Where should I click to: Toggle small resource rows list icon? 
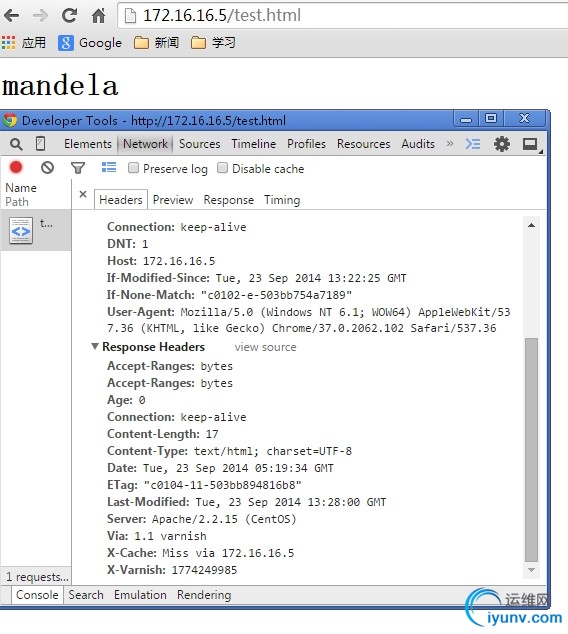tap(109, 167)
